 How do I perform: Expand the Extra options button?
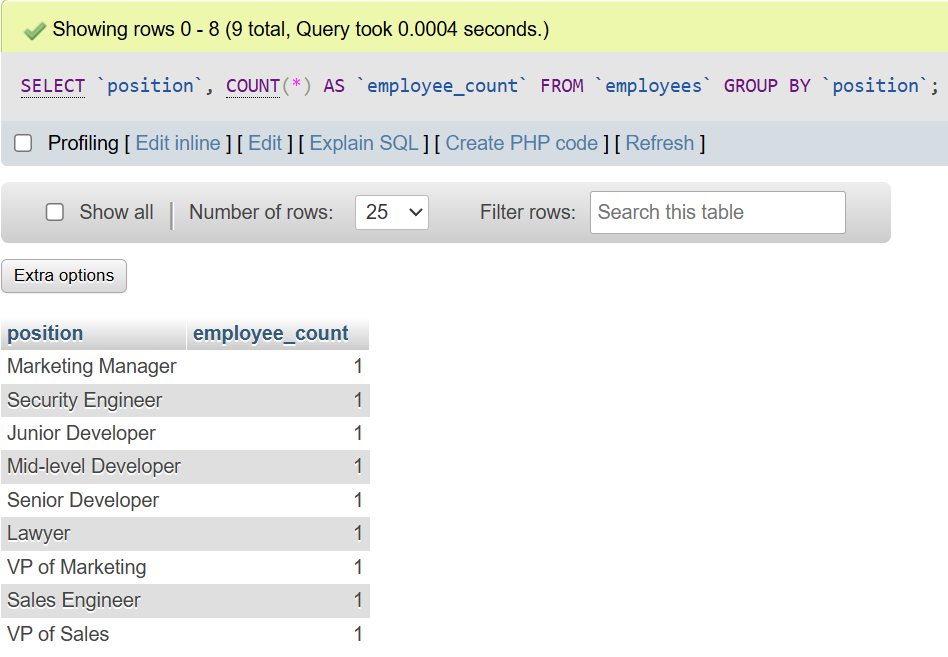click(64, 275)
